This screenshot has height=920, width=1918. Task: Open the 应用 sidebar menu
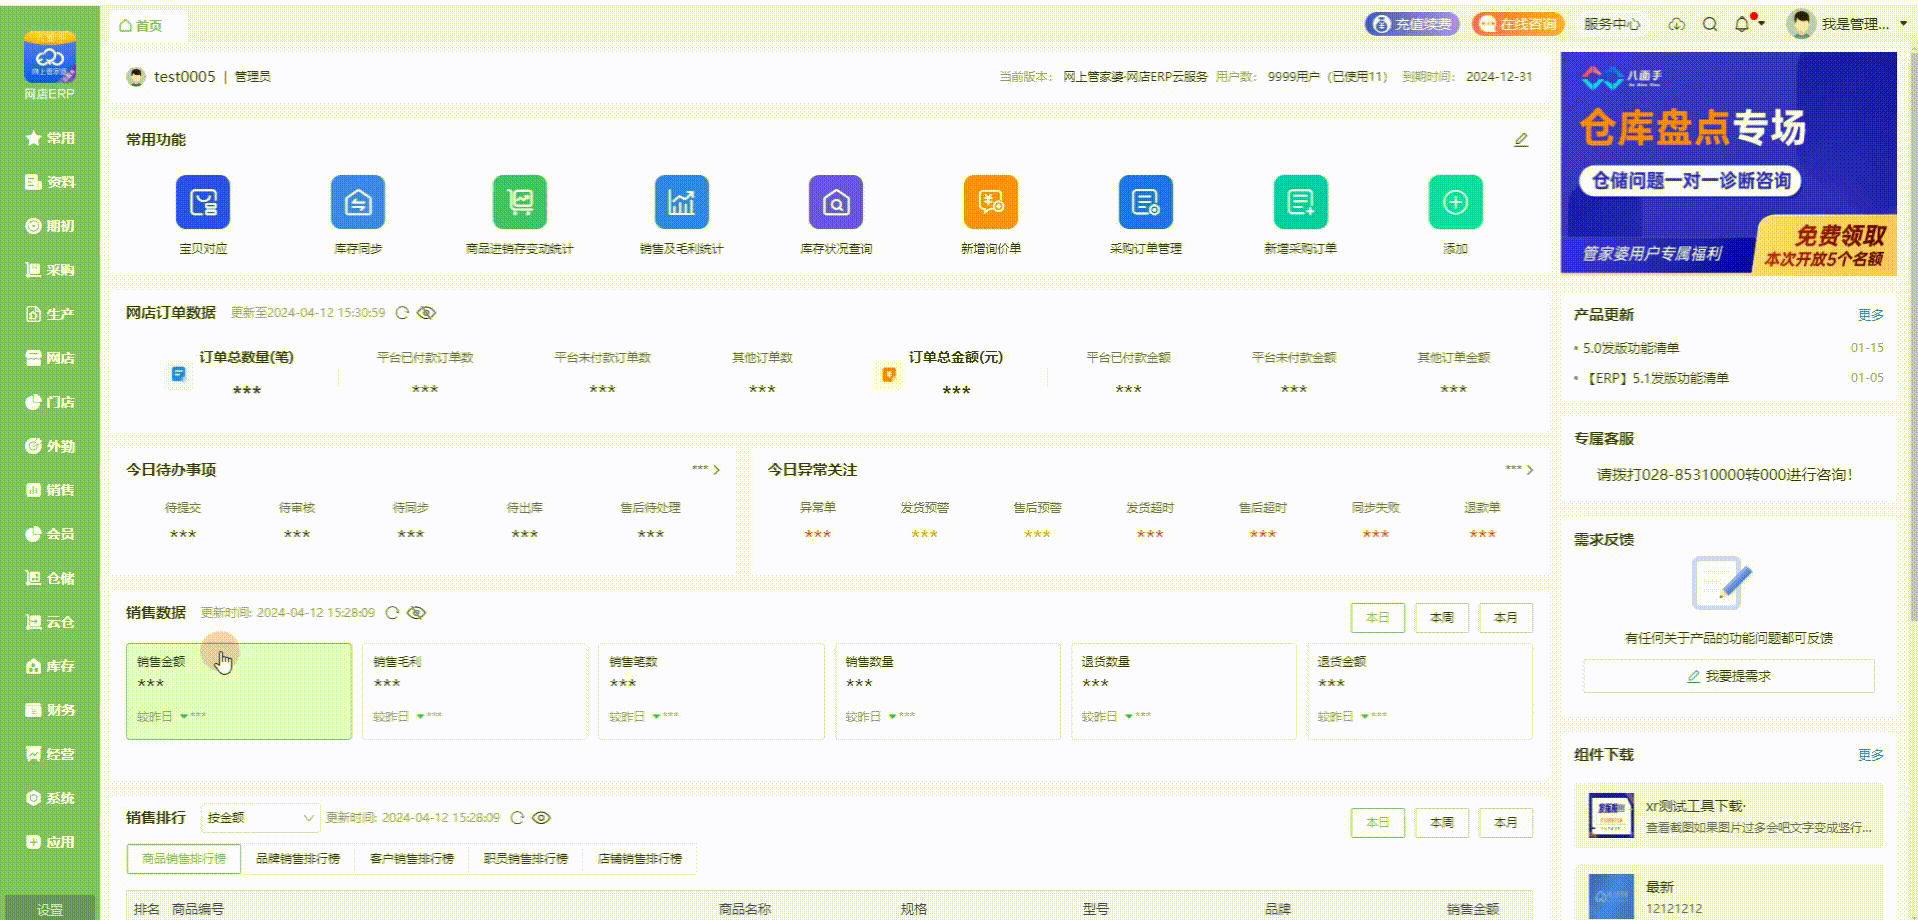tap(50, 842)
